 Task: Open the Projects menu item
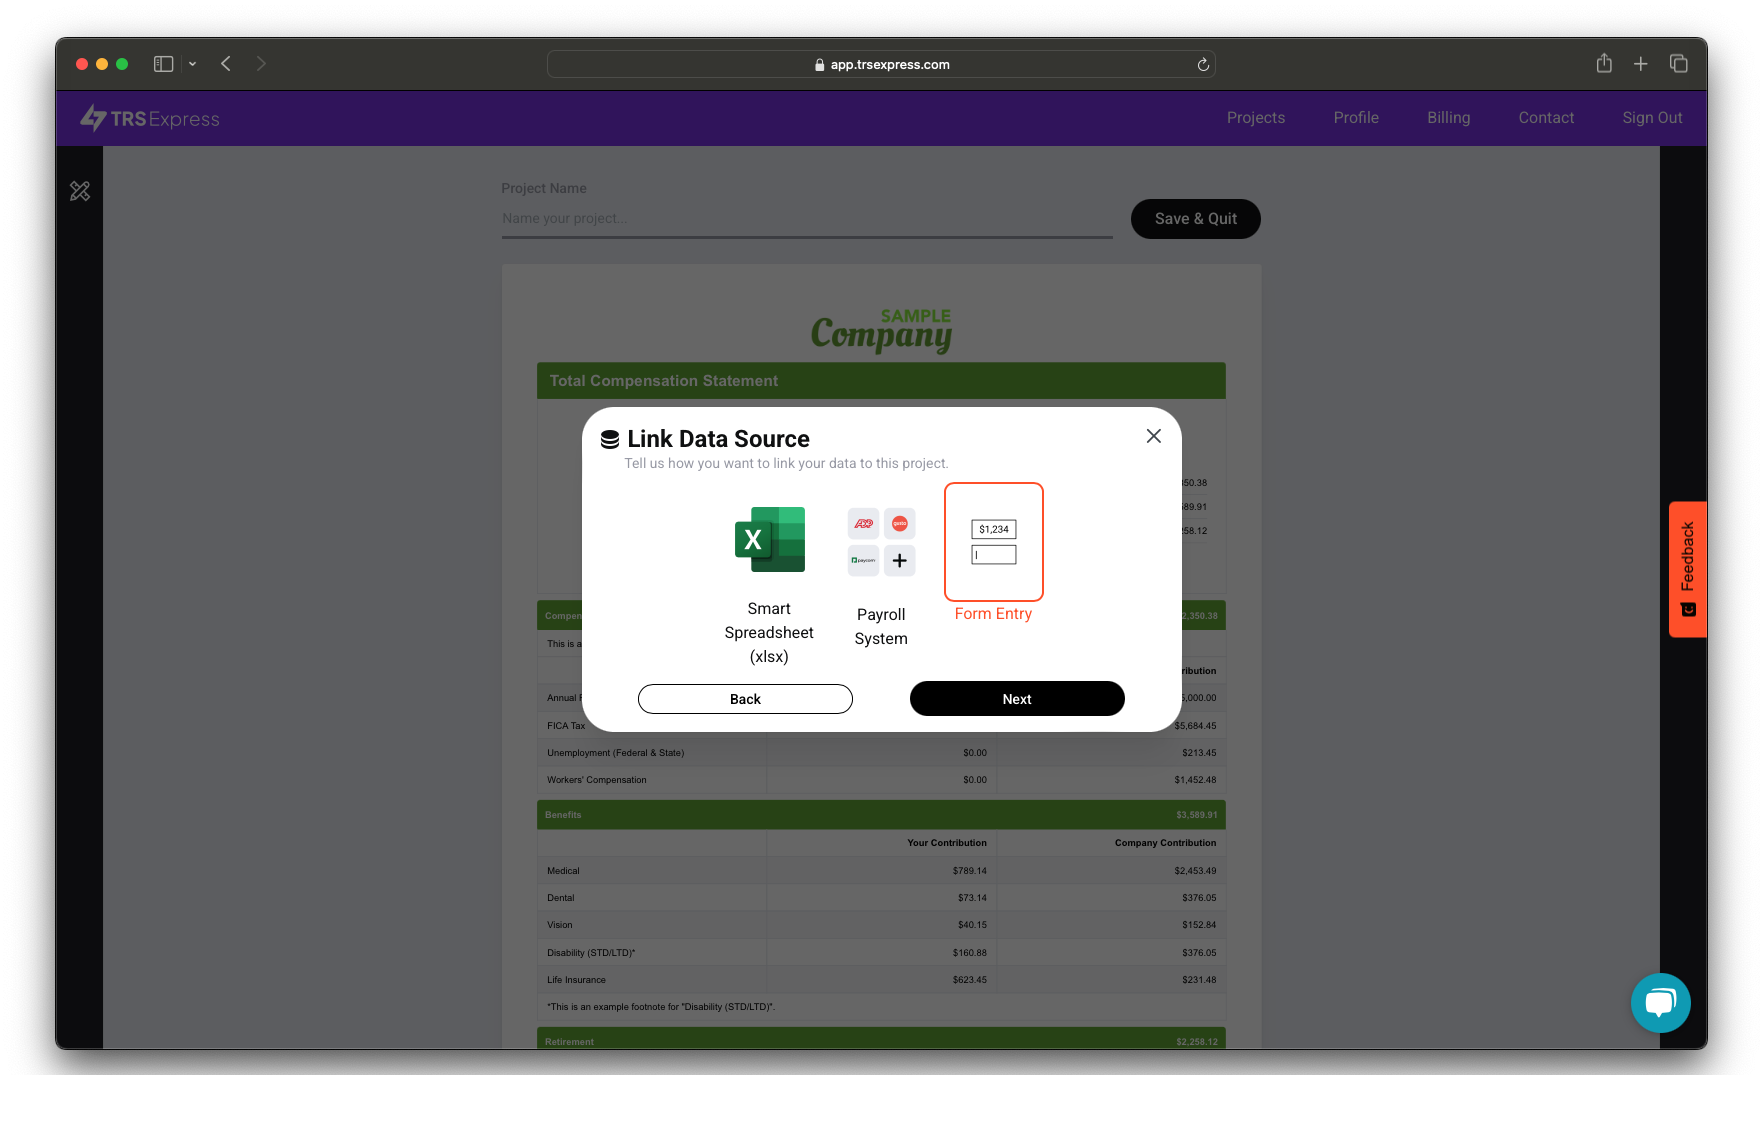[x=1255, y=118]
